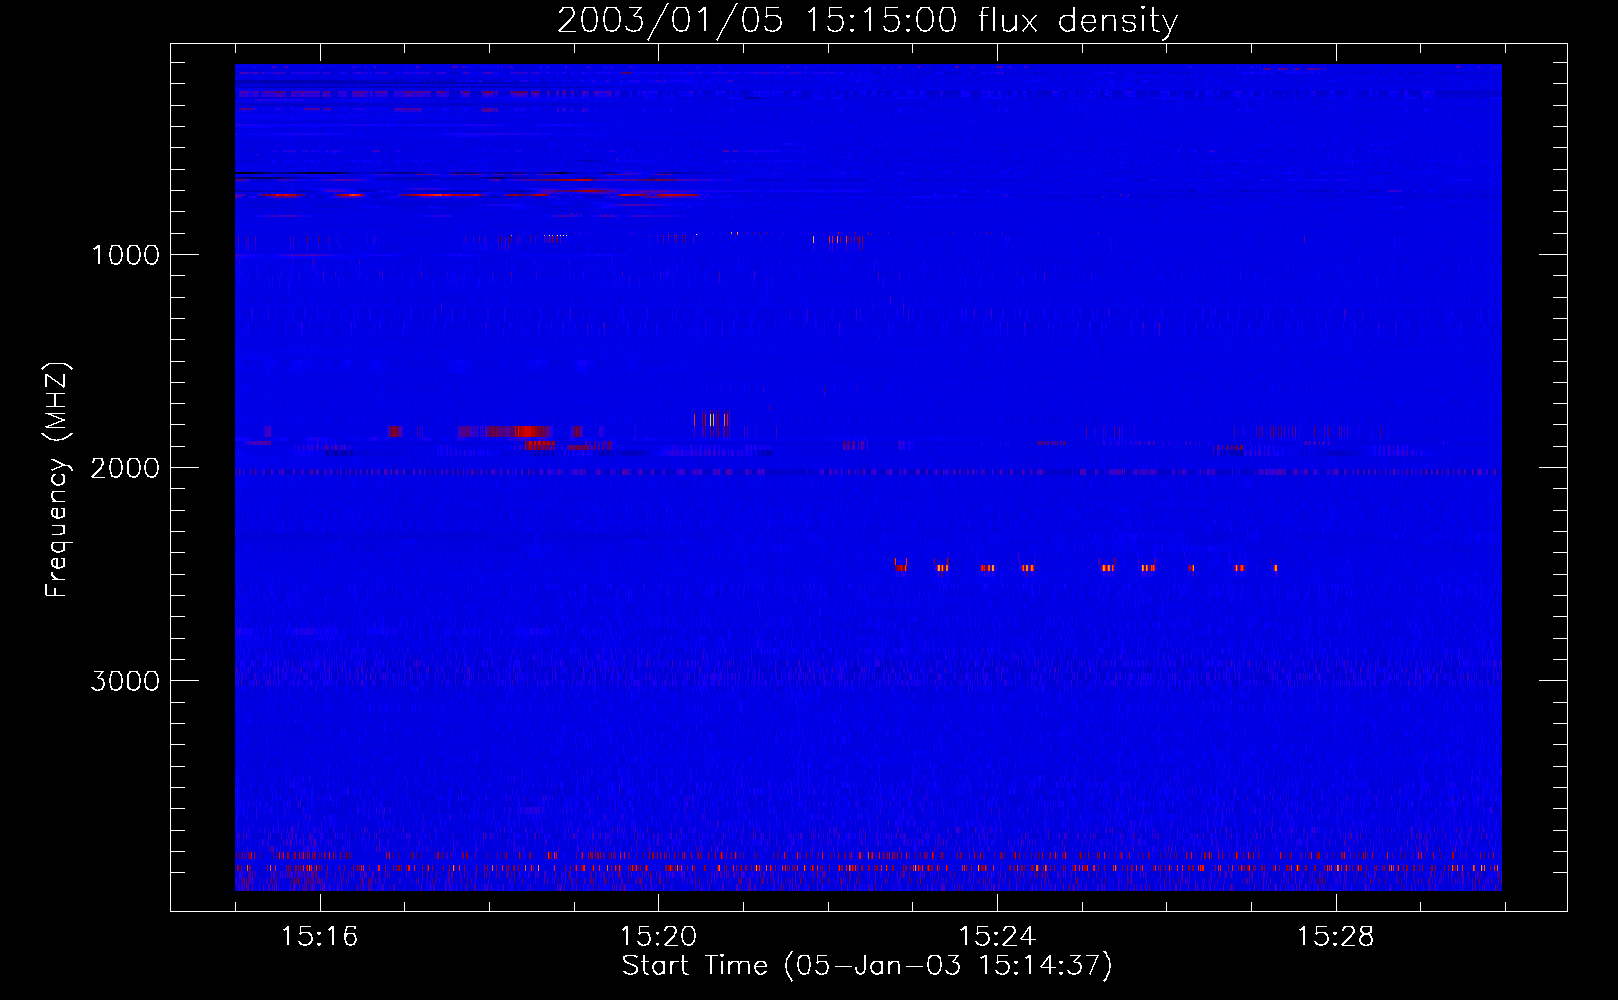Click the 2000 frequency tick label
Image resolution: width=1618 pixels, height=1000 pixels.
point(125,468)
